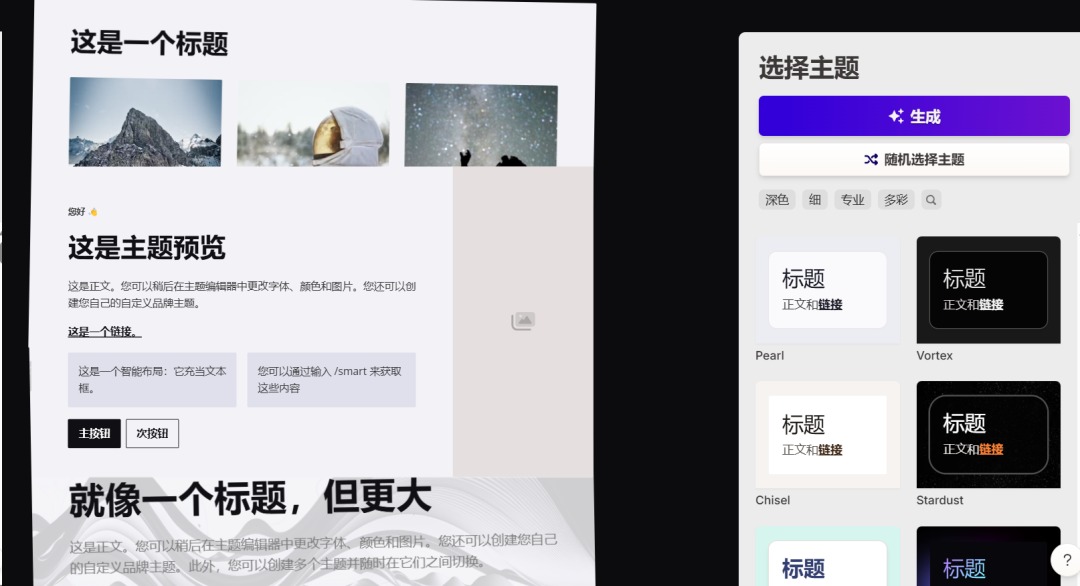Open theme search magnifier icon
Image resolution: width=1080 pixels, height=586 pixels.
click(x=931, y=200)
